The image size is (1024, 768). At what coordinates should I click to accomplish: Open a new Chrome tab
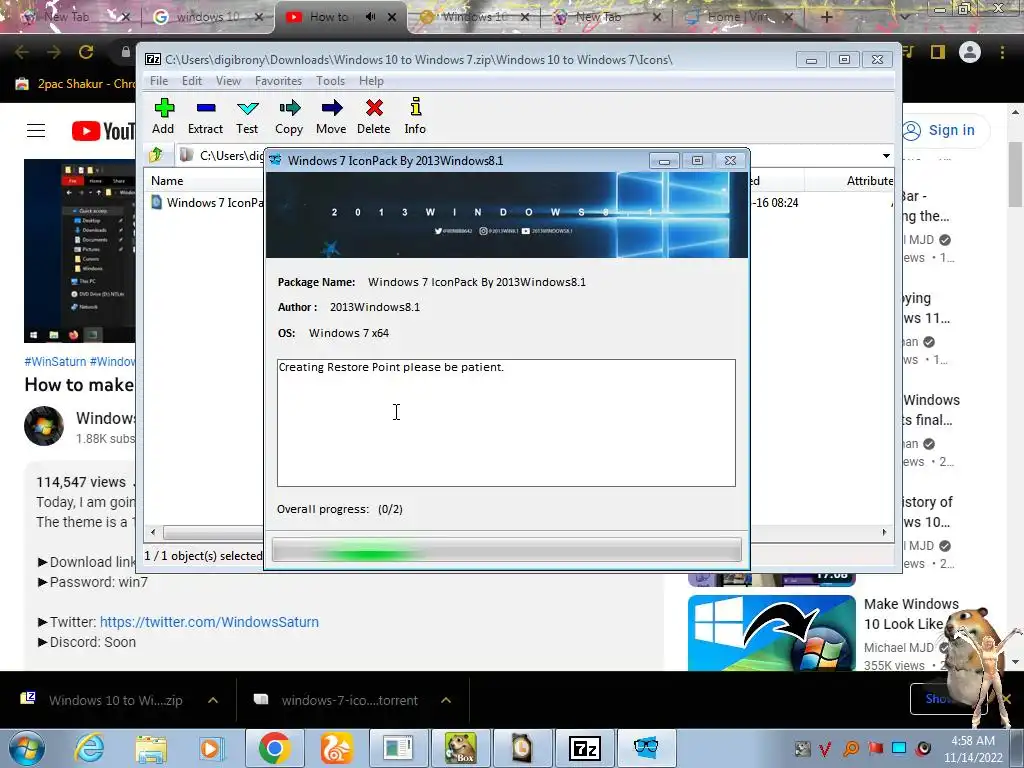click(x=826, y=17)
